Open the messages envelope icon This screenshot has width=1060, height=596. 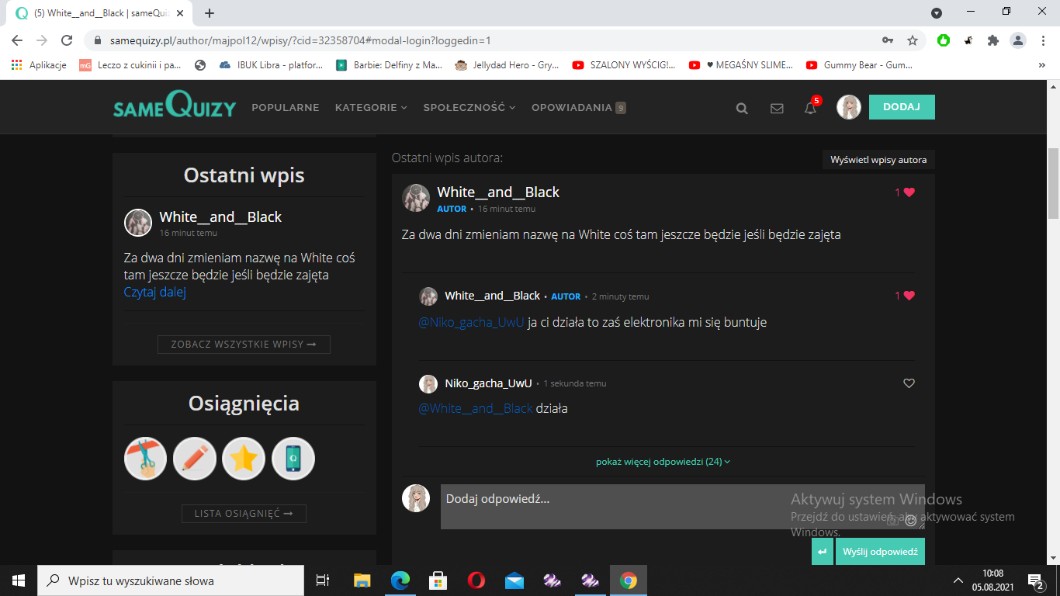point(777,108)
